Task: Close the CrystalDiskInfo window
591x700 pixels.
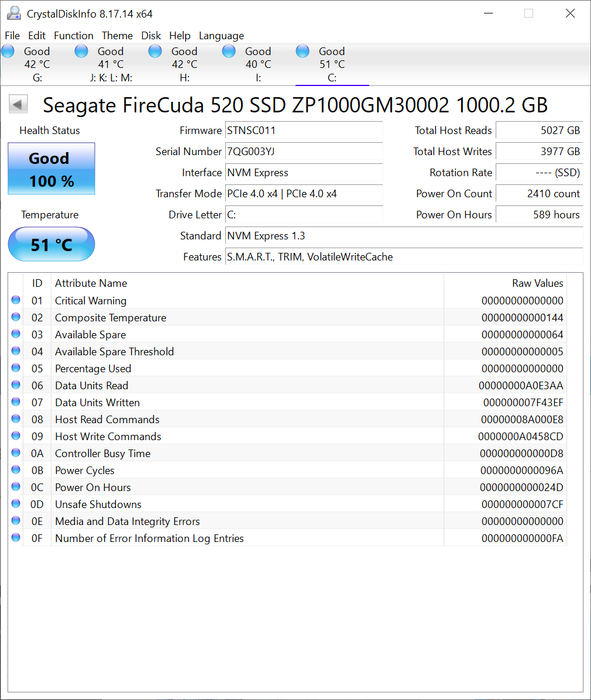Action: (570, 13)
